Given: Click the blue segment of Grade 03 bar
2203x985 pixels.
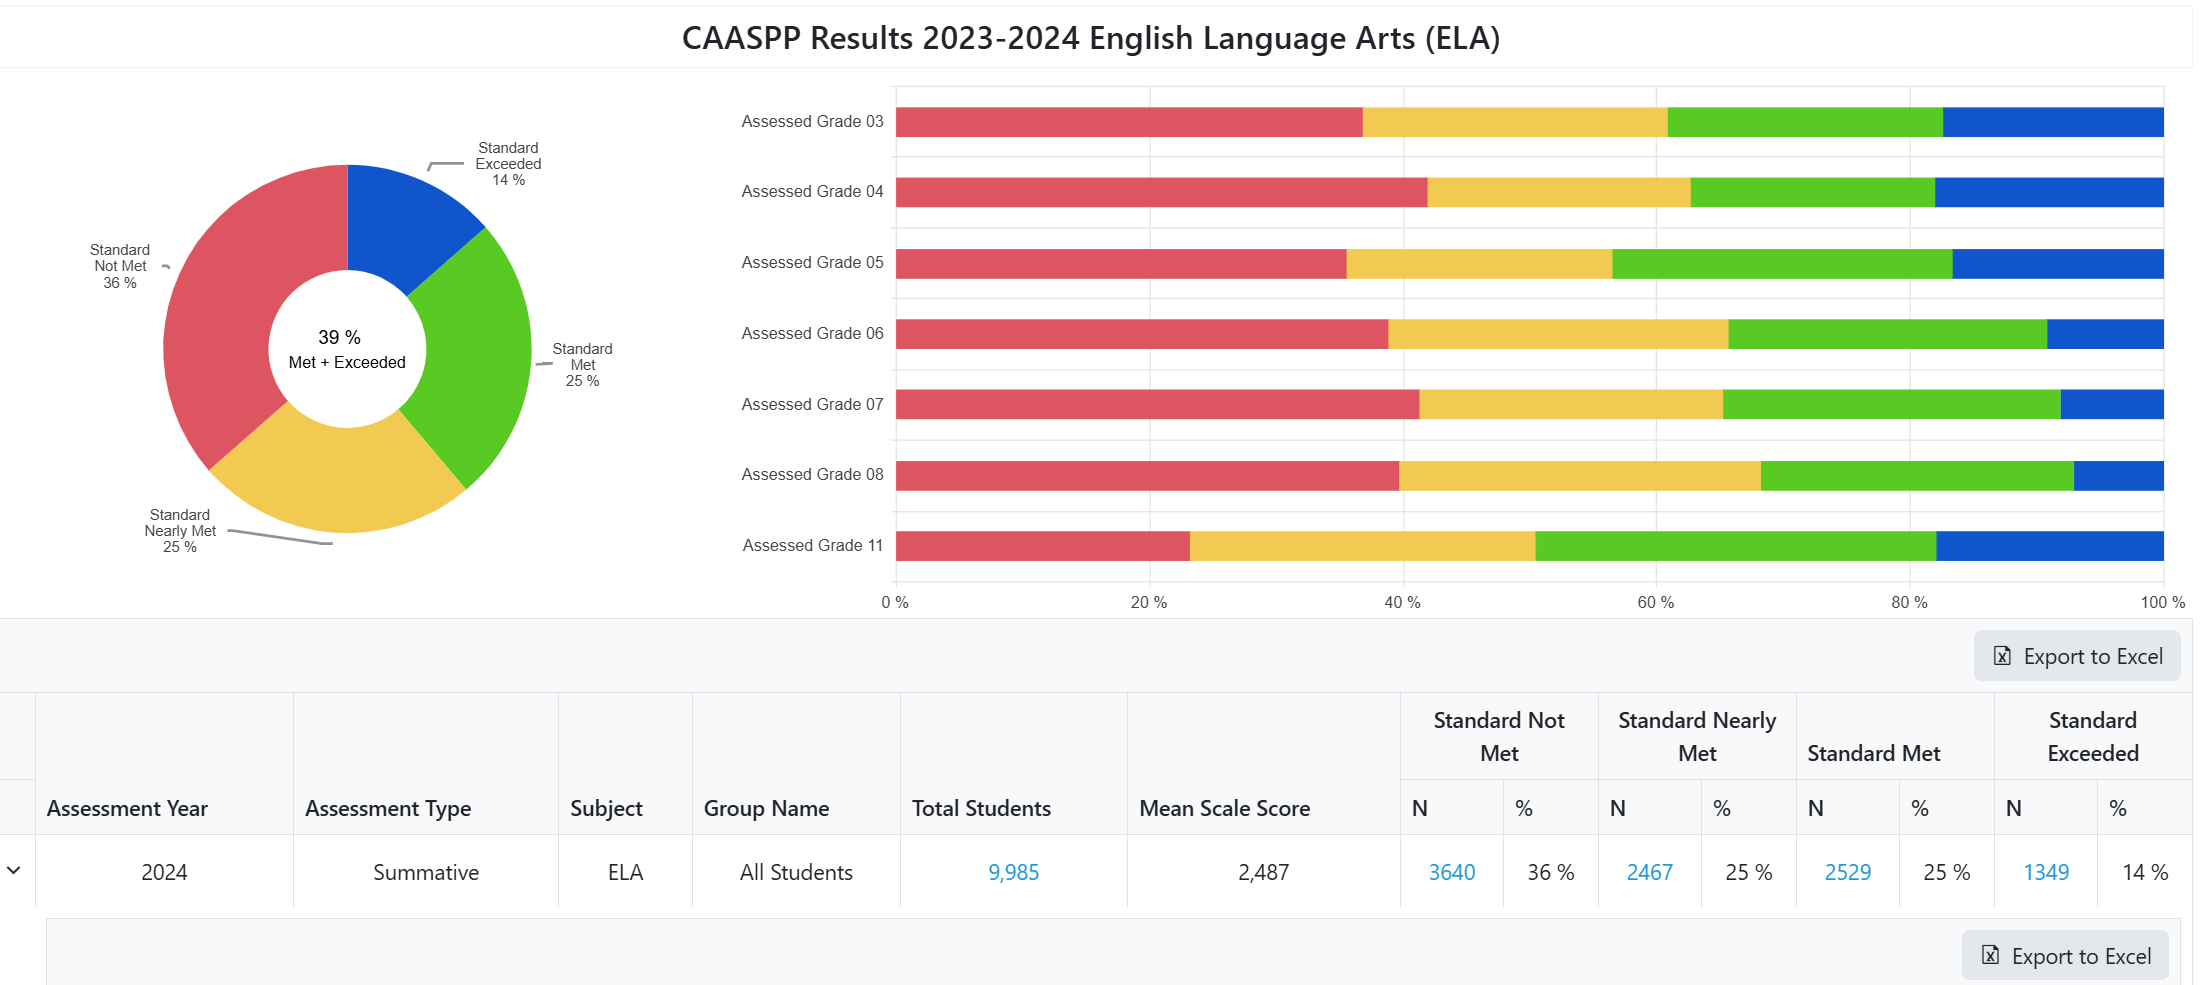Looking at the screenshot, I should 2053,122.
